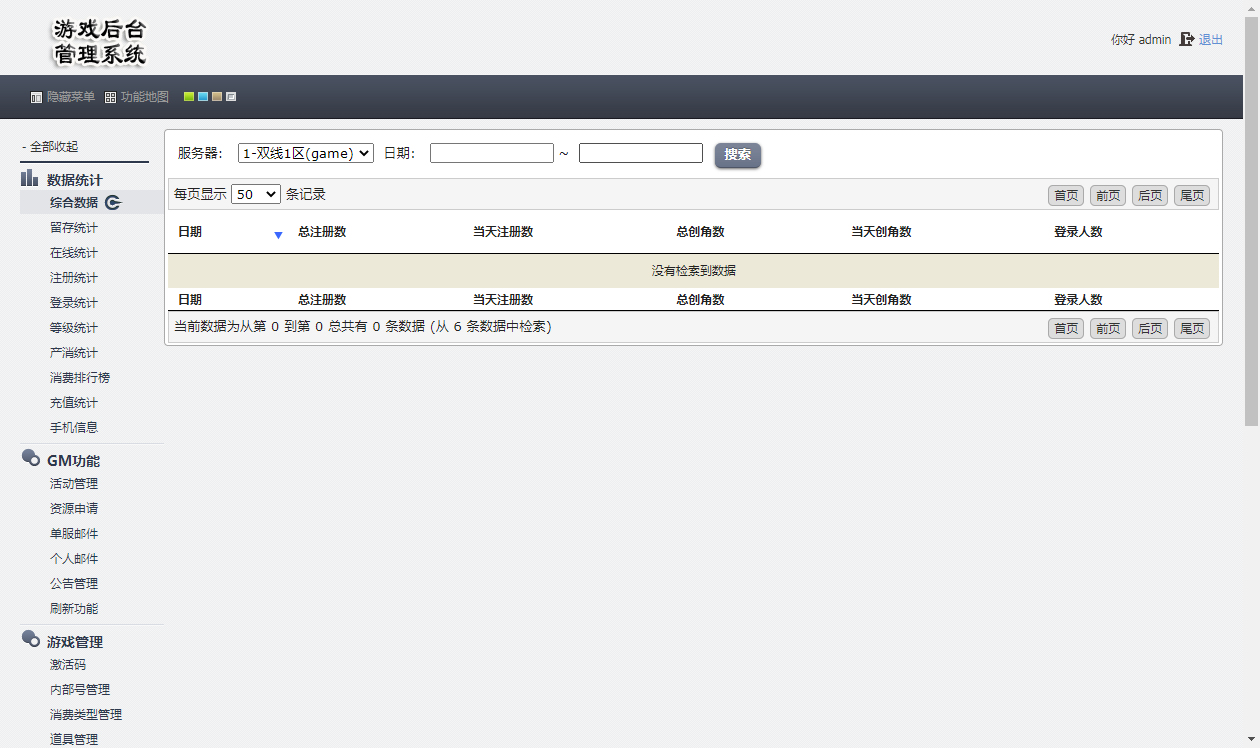This screenshot has width=1260, height=748.
Task: Click the 隐藏菜单 hide-menu icon
Action: point(37,97)
